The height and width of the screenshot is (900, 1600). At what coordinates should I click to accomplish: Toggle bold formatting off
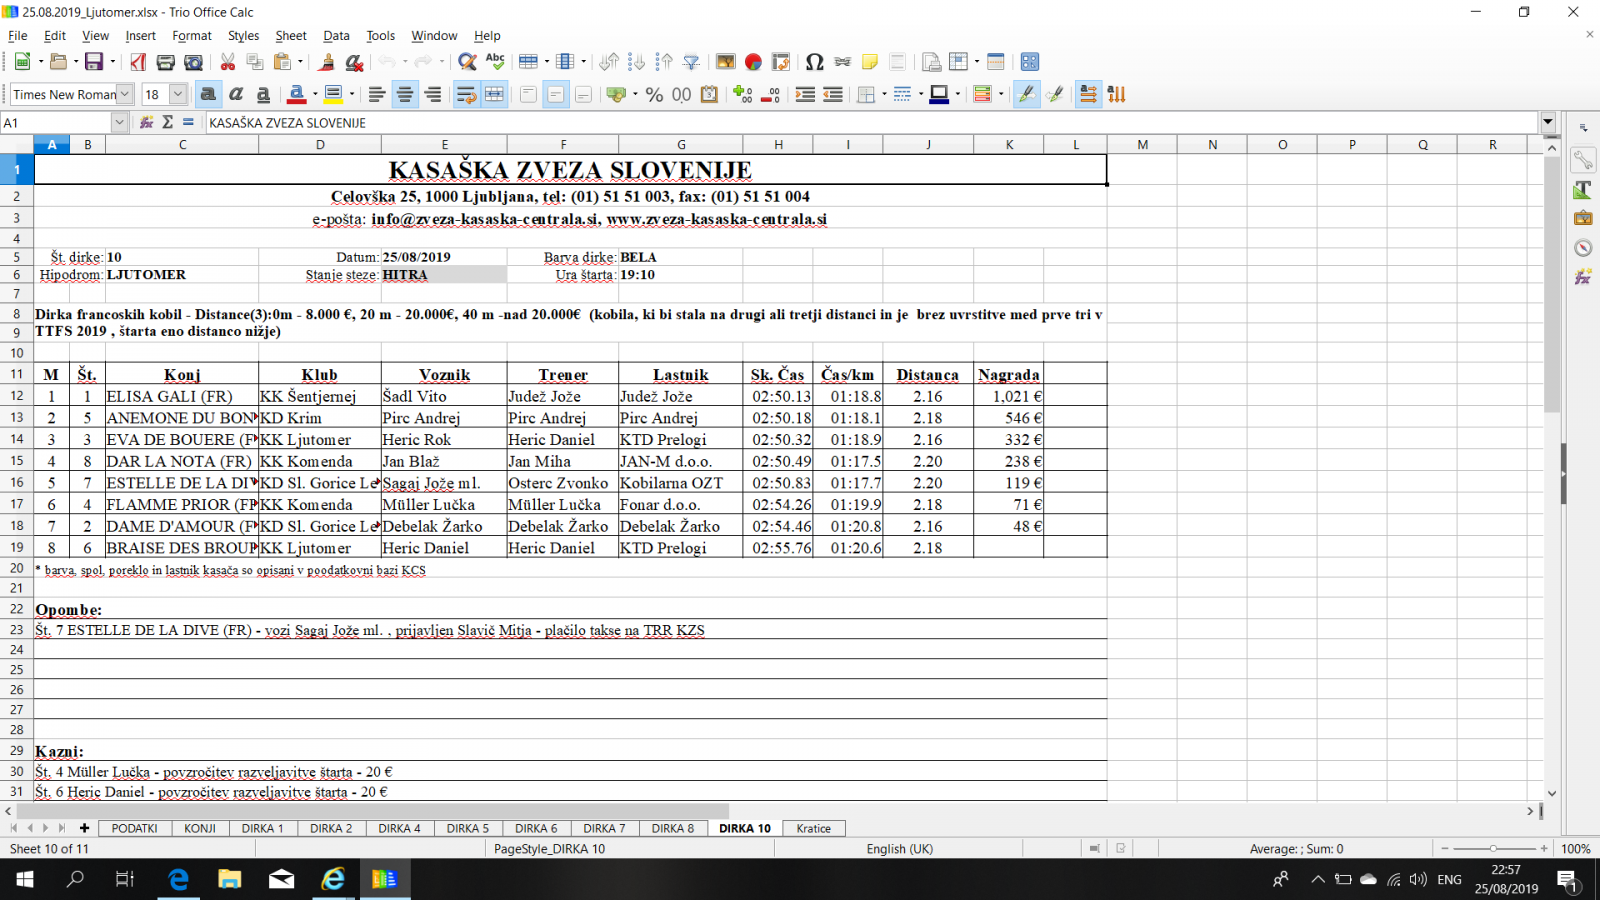click(x=208, y=94)
